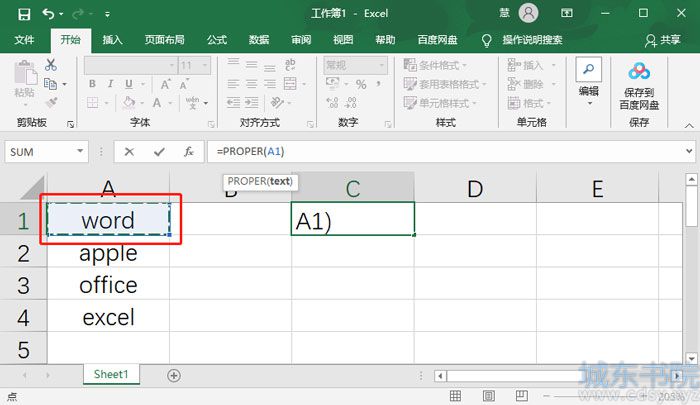Click the Borders icon in font group

pyautogui.click(x=92, y=103)
